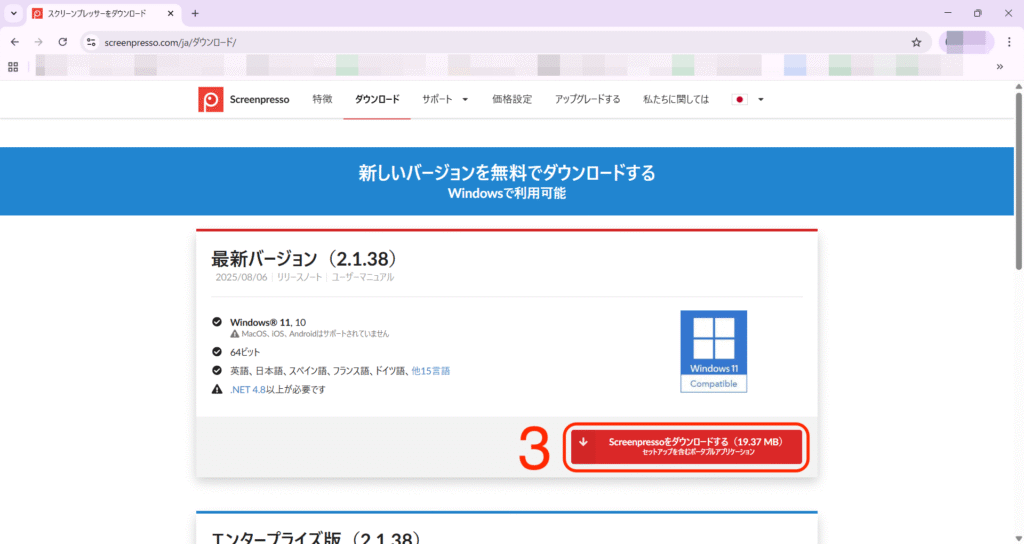Image resolution: width=1024 pixels, height=544 pixels.
Task: Bookmark this page with star icon
Action: point(916,42)
